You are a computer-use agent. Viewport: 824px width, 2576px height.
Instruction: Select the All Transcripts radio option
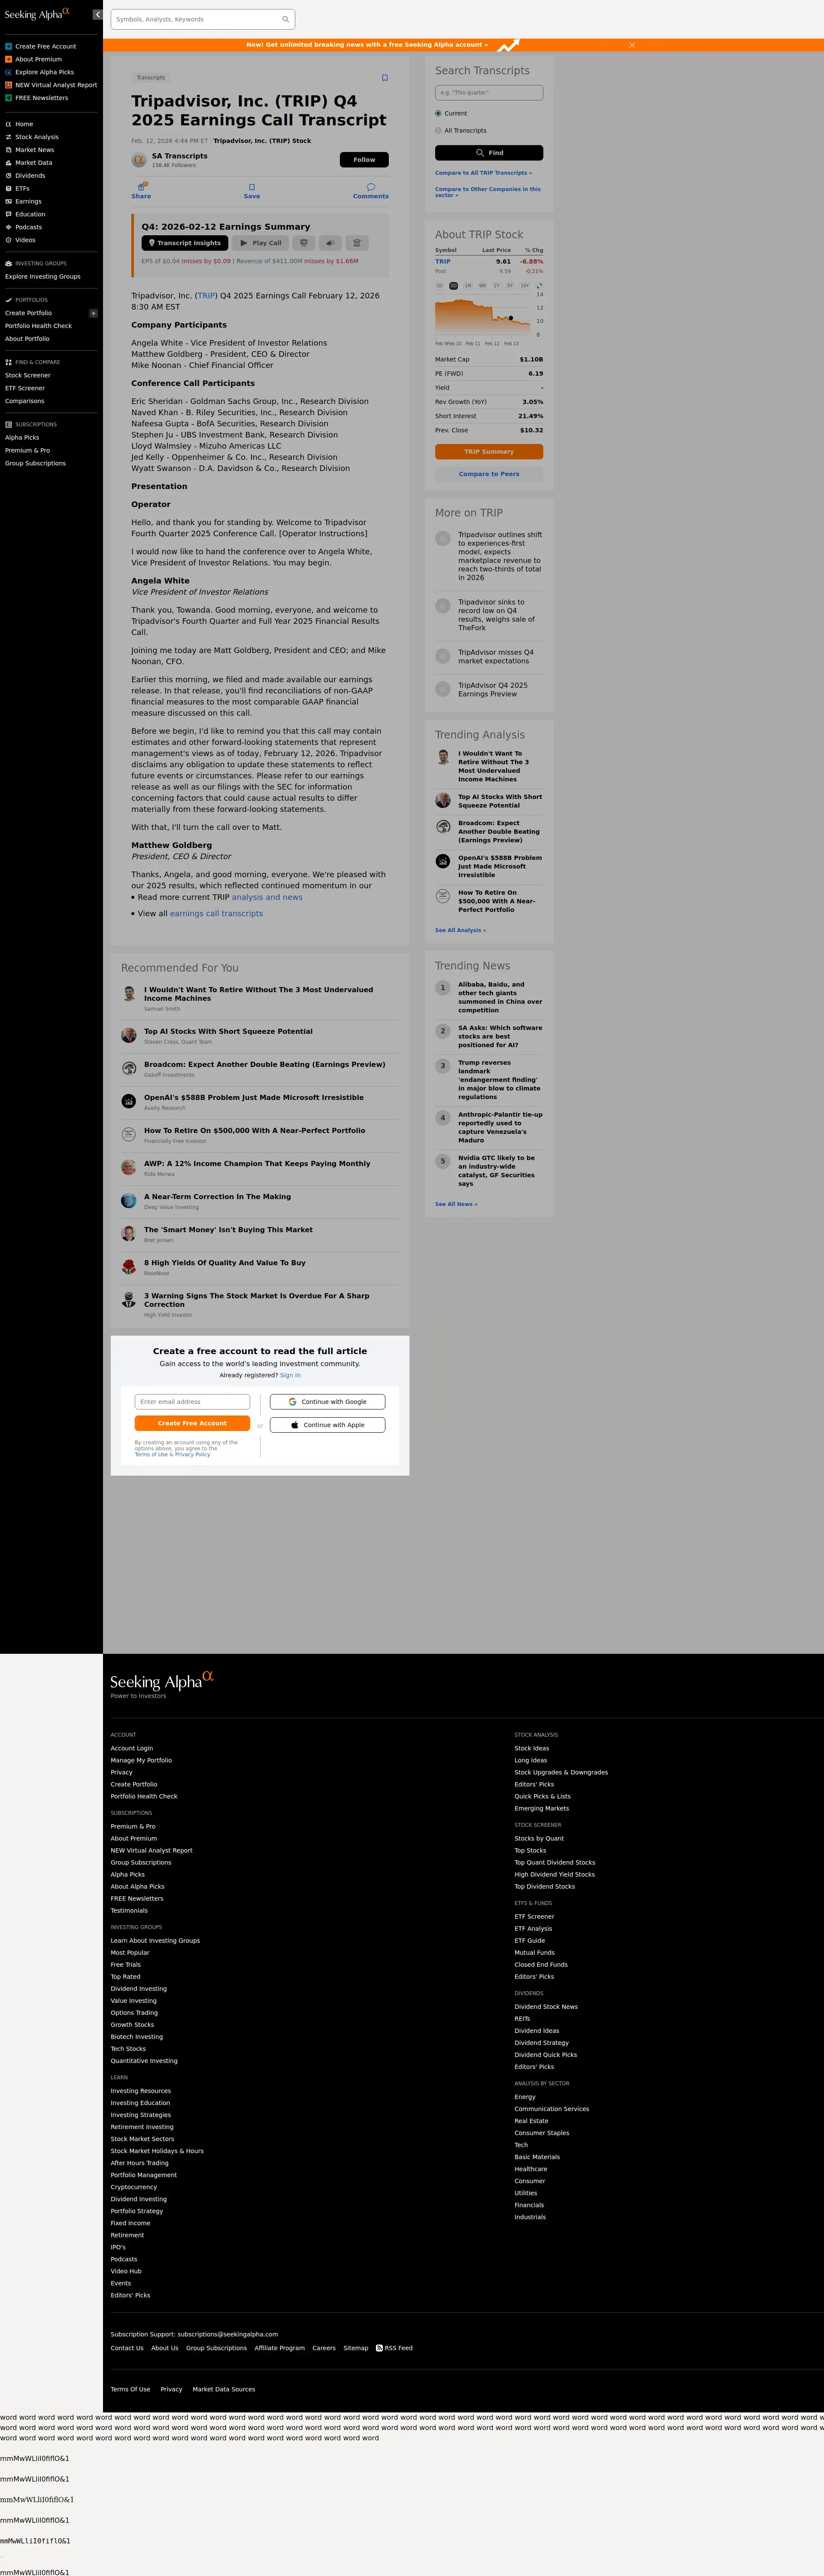pos(438,131)
